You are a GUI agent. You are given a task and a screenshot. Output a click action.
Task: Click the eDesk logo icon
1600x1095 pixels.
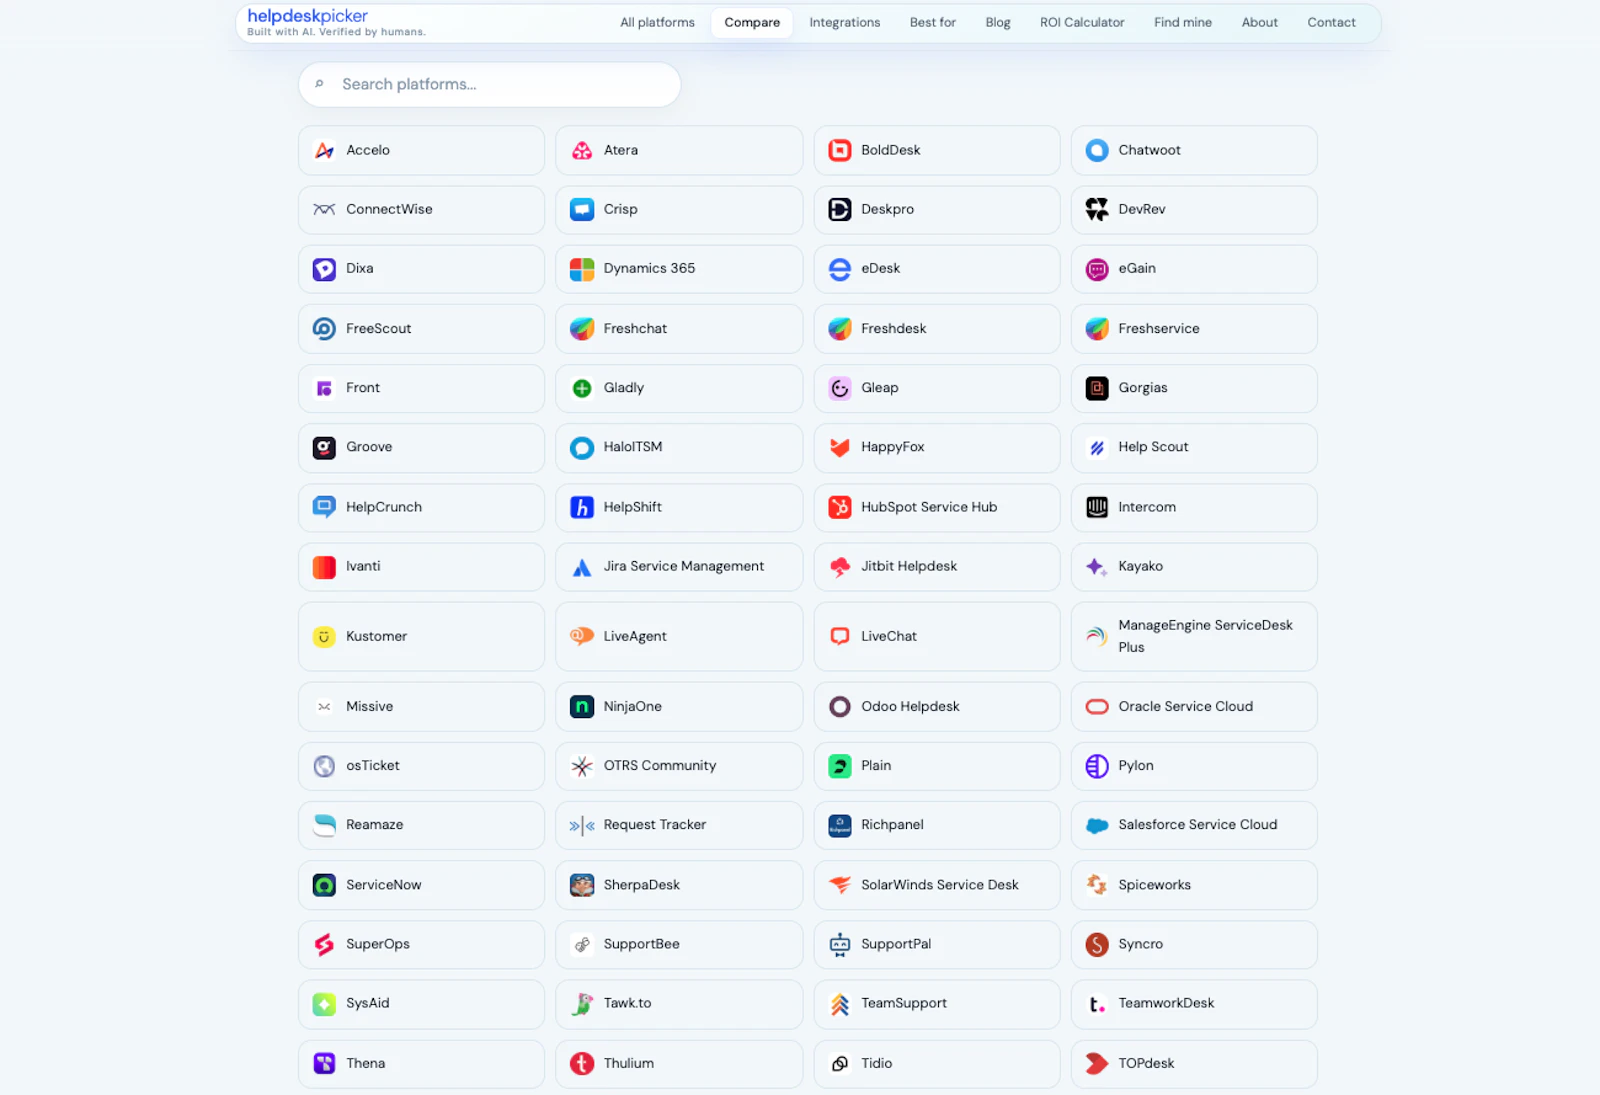click(840, 269)
